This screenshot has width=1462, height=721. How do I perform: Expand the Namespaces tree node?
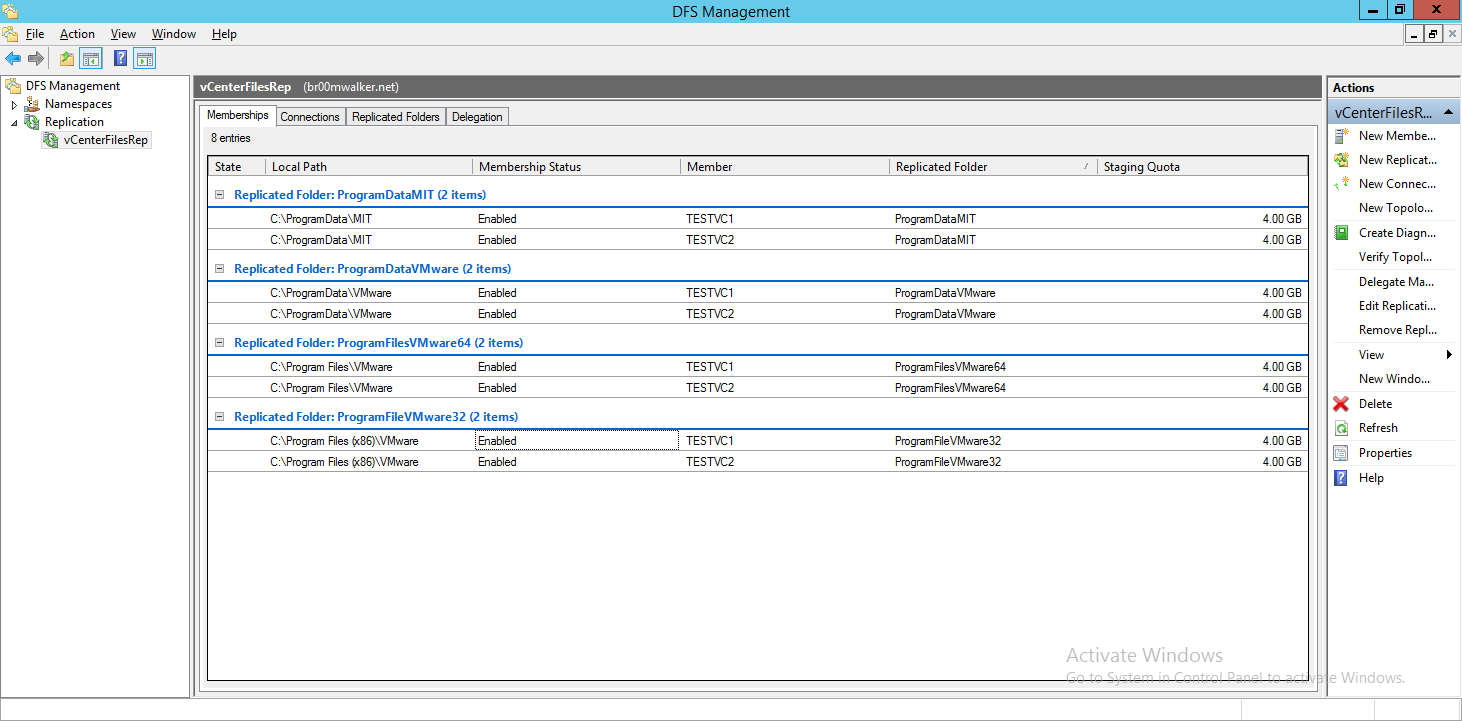14,104
